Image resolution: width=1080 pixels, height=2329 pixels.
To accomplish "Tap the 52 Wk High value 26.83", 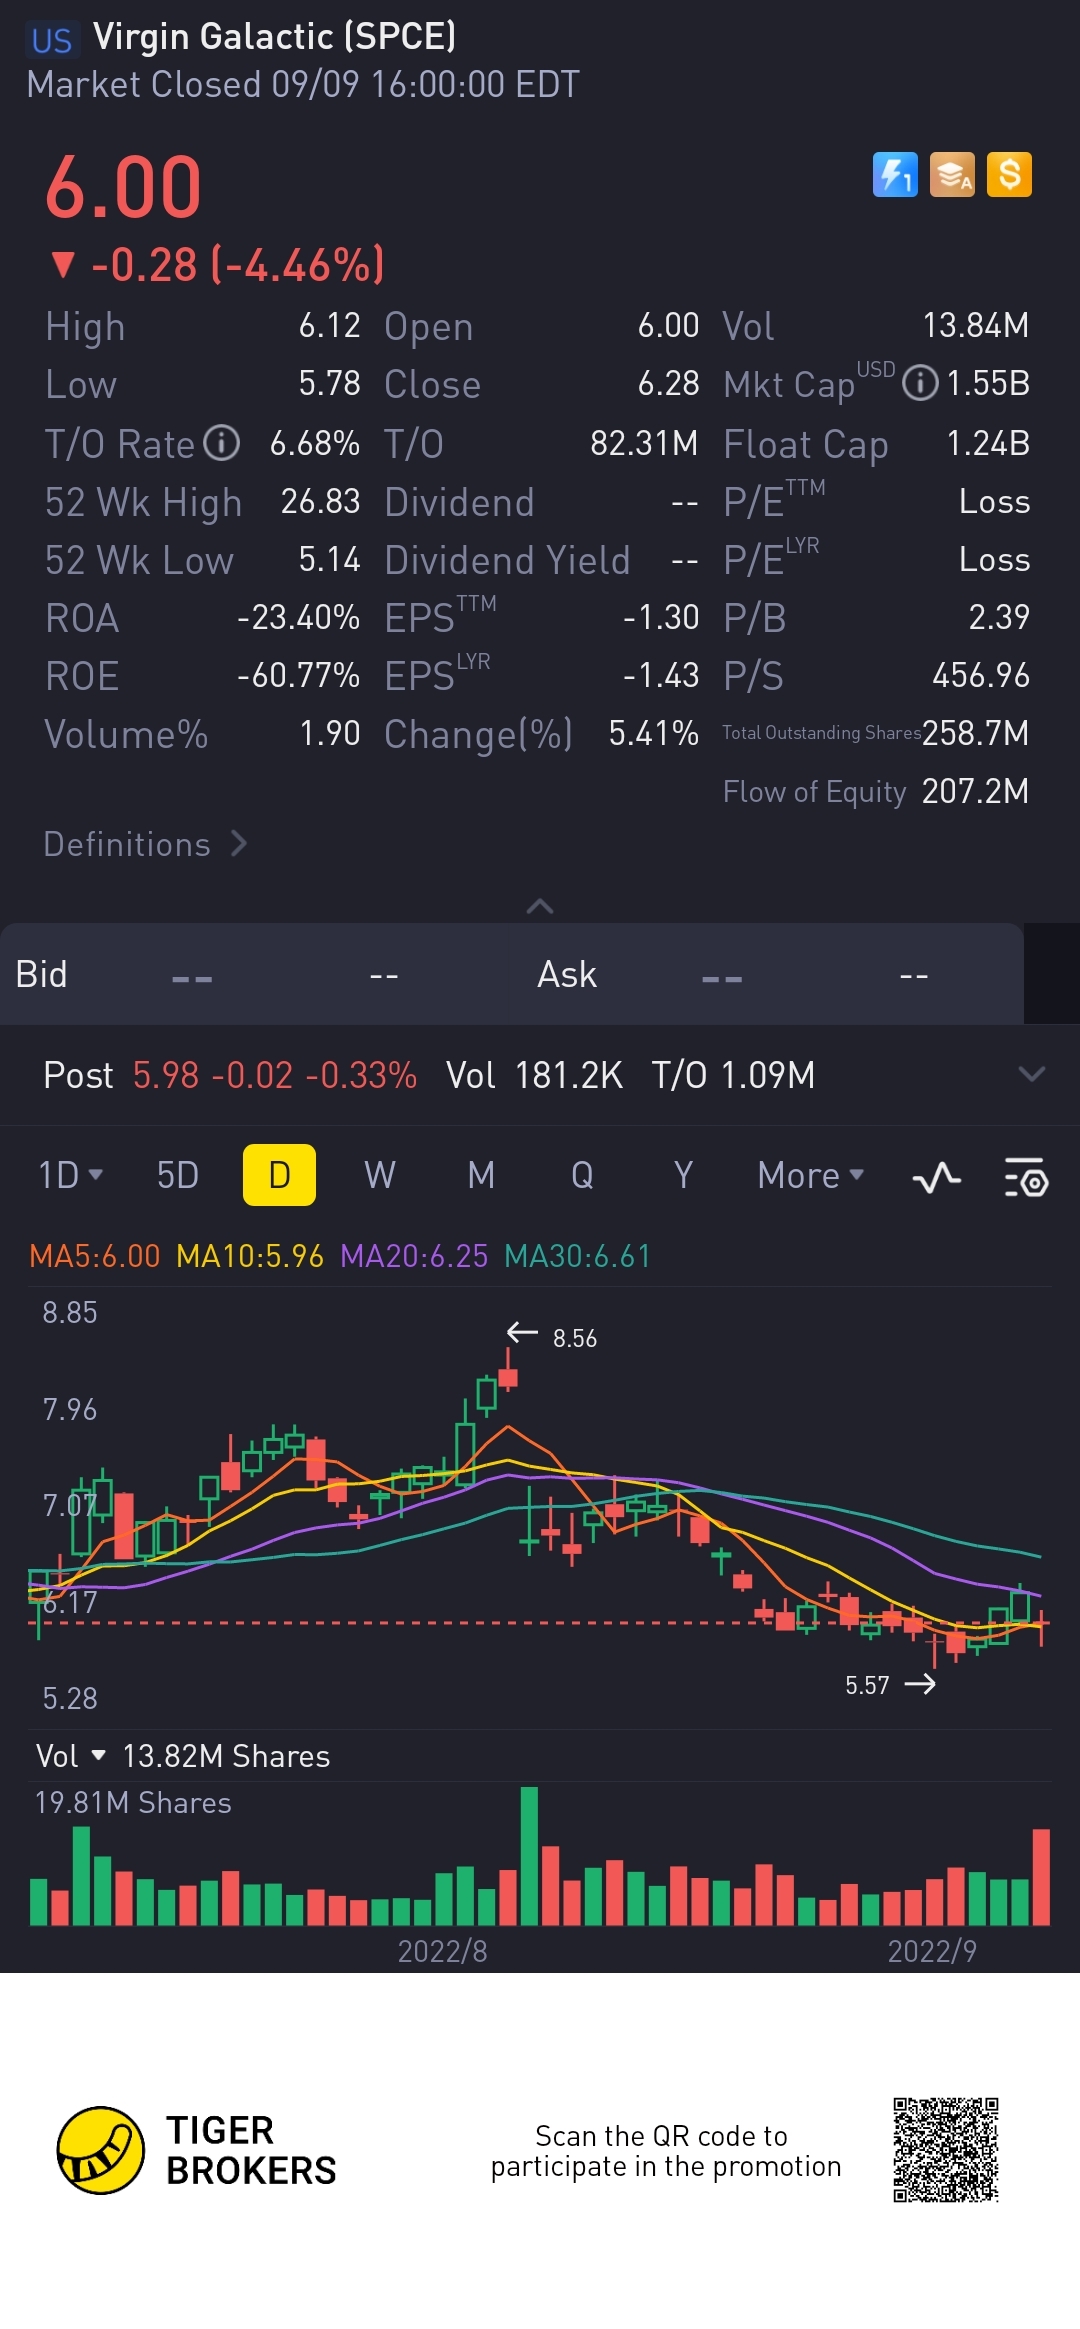I will [320, 502].
